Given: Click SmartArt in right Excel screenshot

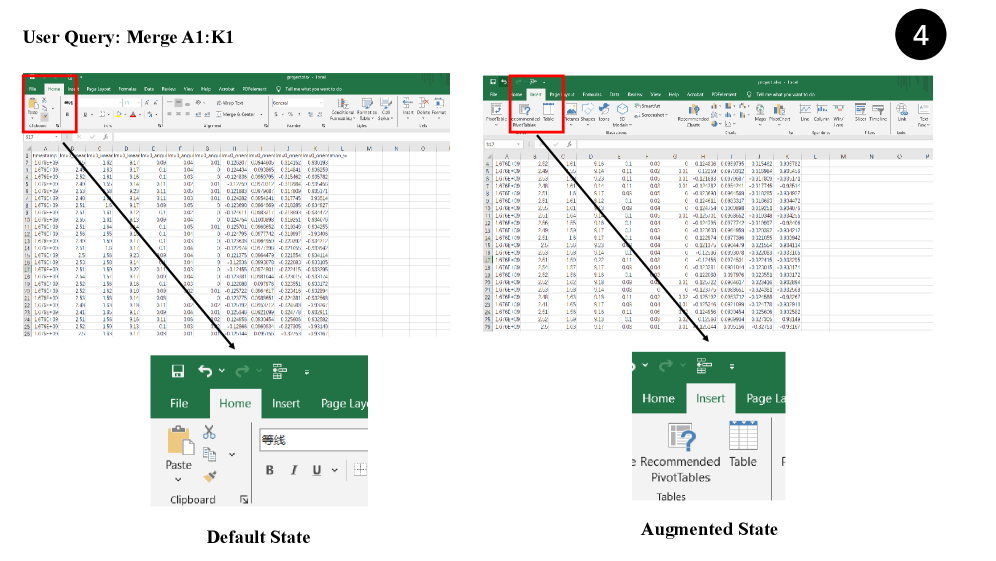Looking at the screenshot, I should pyautogui.click(x=648, y=106).
